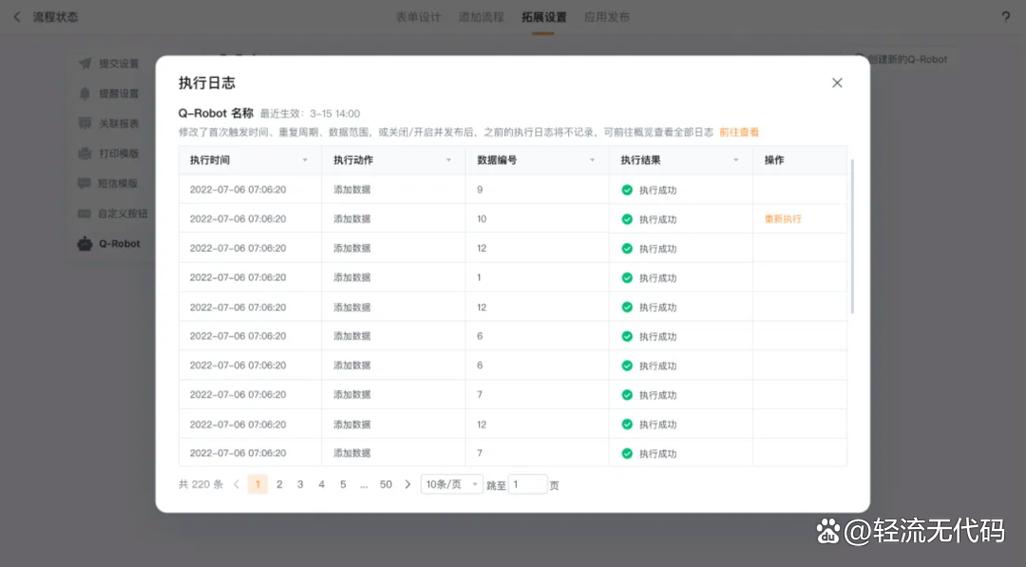Select 提醒设置 in the sidebar
1026x567 pixels.
pyautogui.click(x=118, y=94)
